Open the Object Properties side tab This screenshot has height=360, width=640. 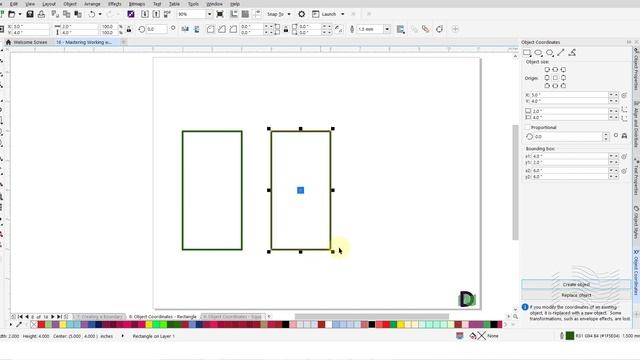tap(636, 69)
